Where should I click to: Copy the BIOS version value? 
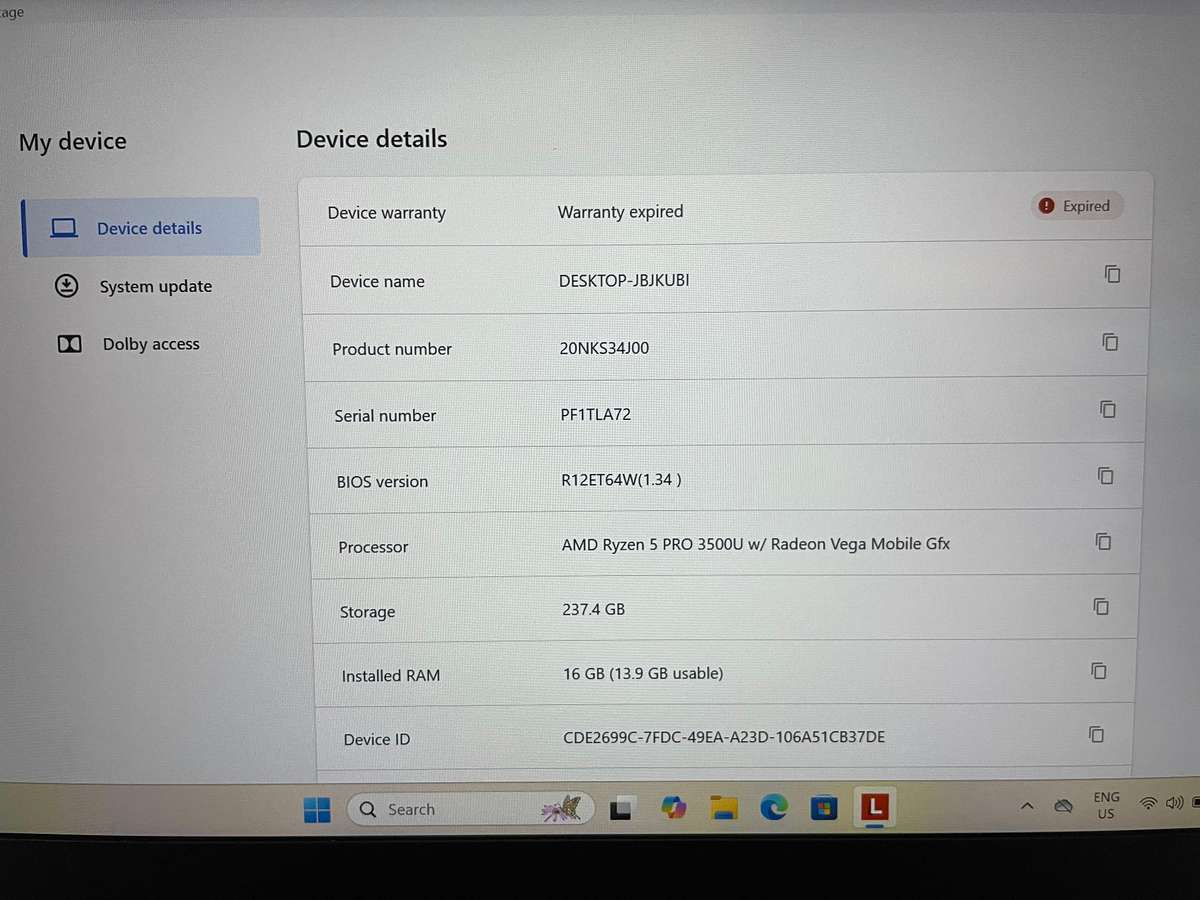click(1105, 476)
